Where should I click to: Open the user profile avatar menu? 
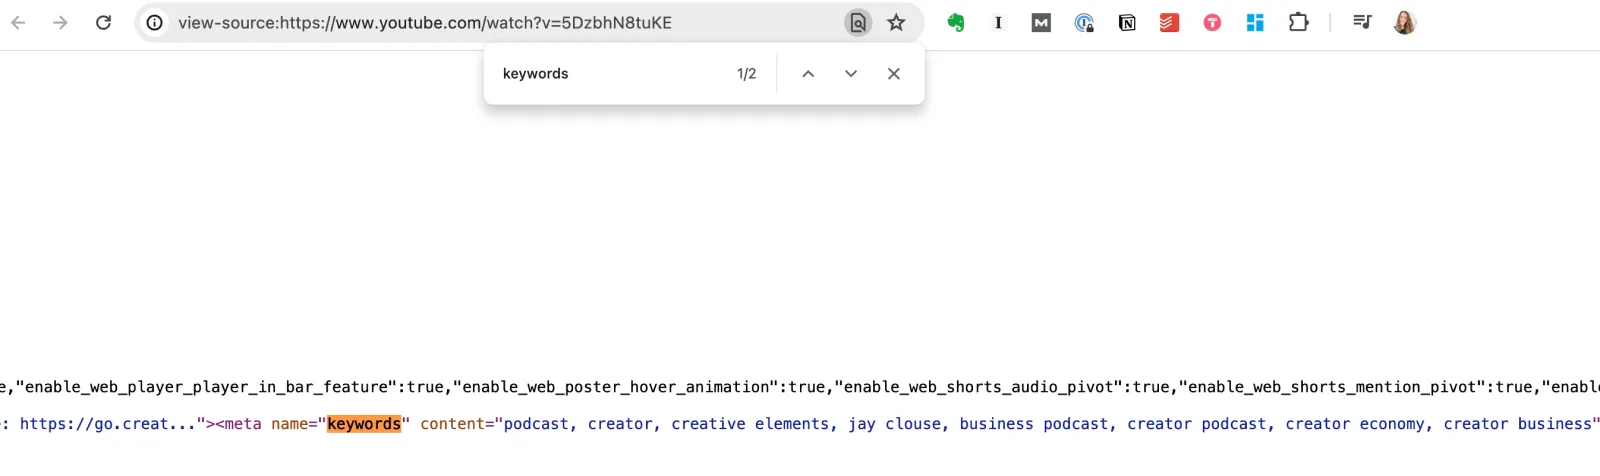(x=1404, y=22)
